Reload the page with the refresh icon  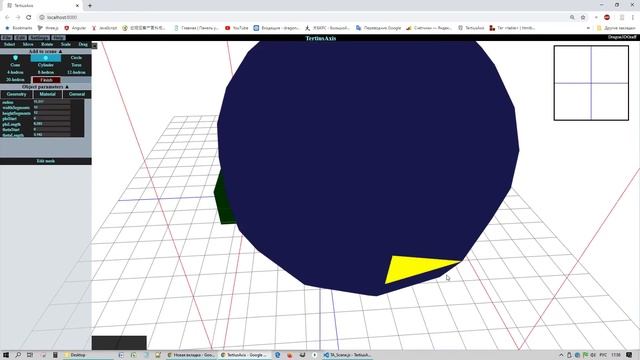29,17
